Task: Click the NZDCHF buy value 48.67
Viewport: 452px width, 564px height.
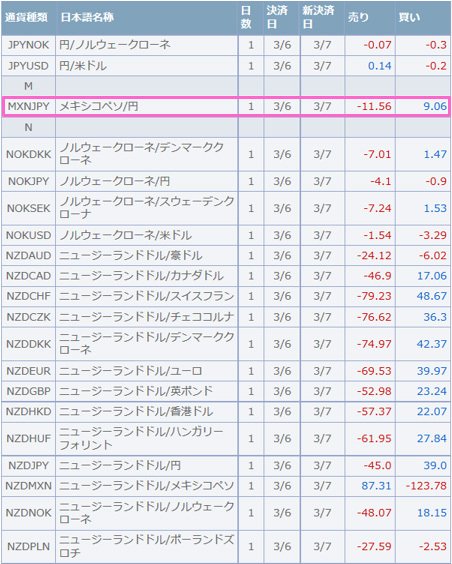Action: (x=432, y=296)
